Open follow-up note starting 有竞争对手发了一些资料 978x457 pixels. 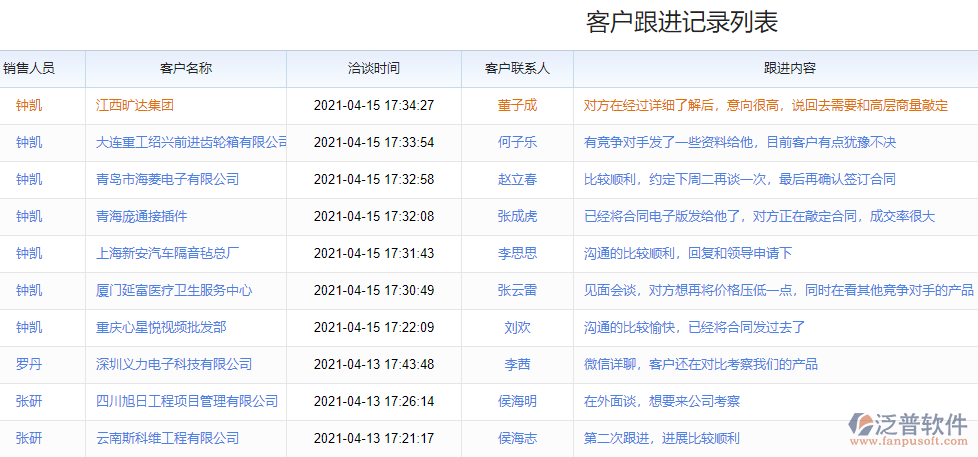pos(740,142)
